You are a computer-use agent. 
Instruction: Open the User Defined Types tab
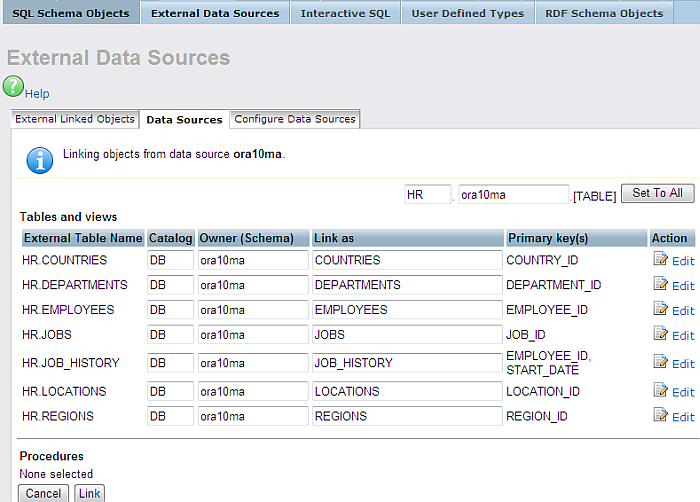tap(467, 13)
